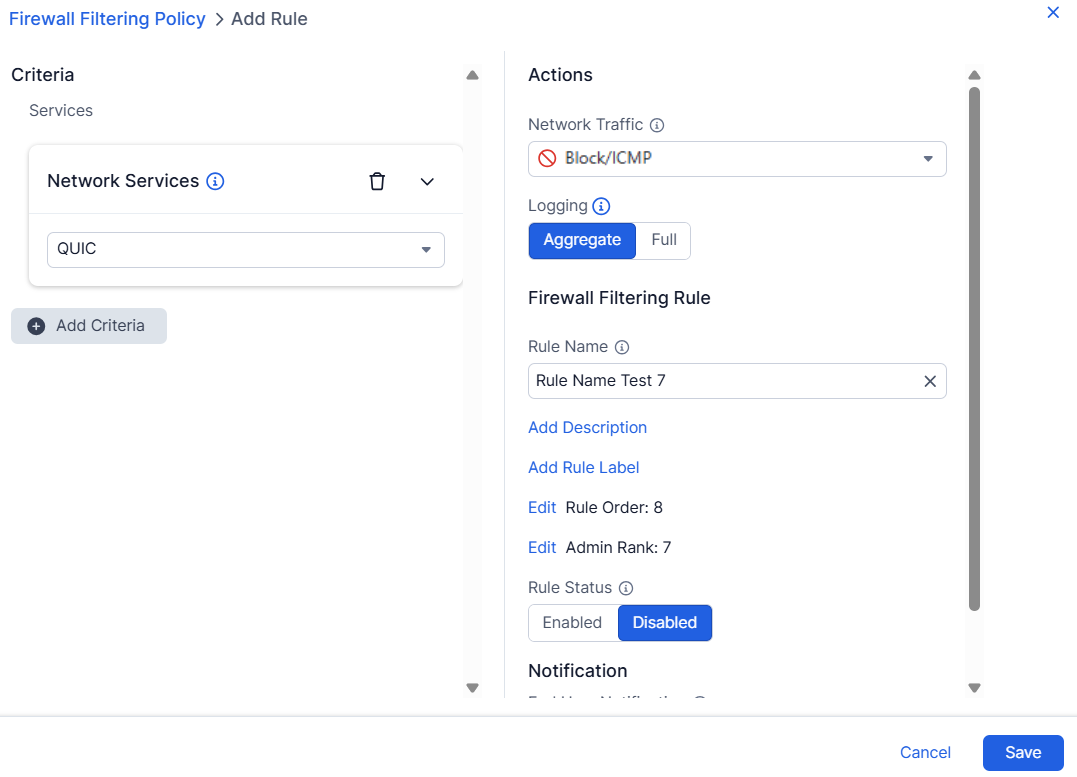Image resolution: width=1077 pixels, height=777 pixels.
Task: Save the firewall rule
Action: tap(1023, 753)
